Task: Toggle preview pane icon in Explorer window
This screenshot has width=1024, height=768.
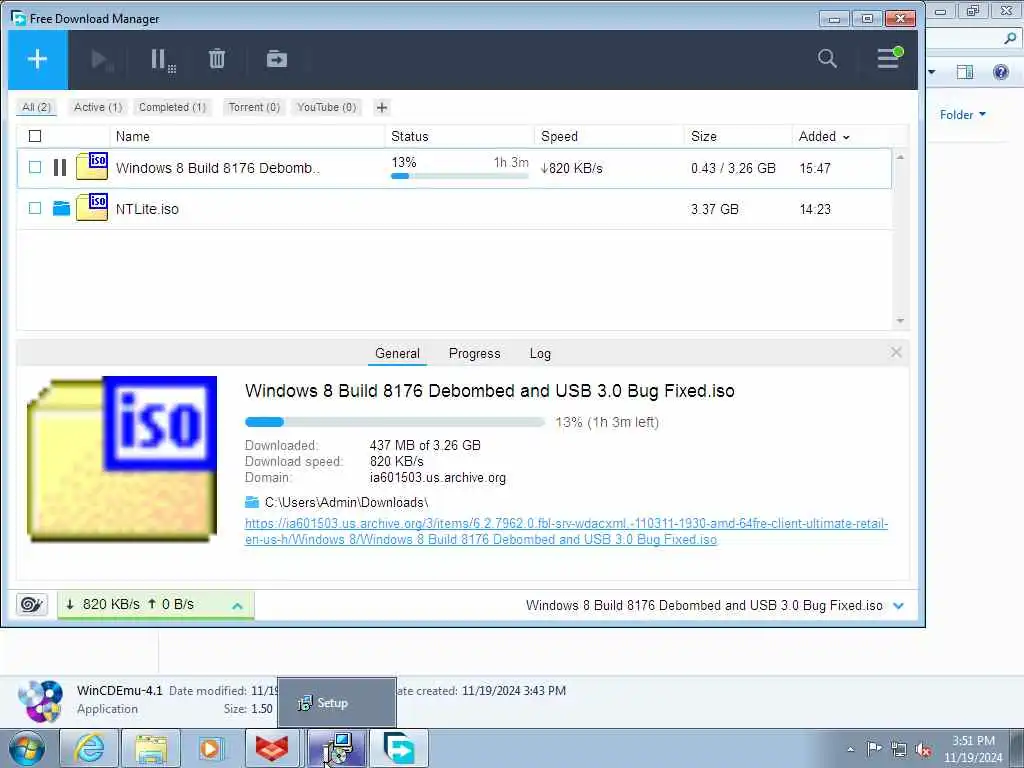Action: [x=965, y=72]
